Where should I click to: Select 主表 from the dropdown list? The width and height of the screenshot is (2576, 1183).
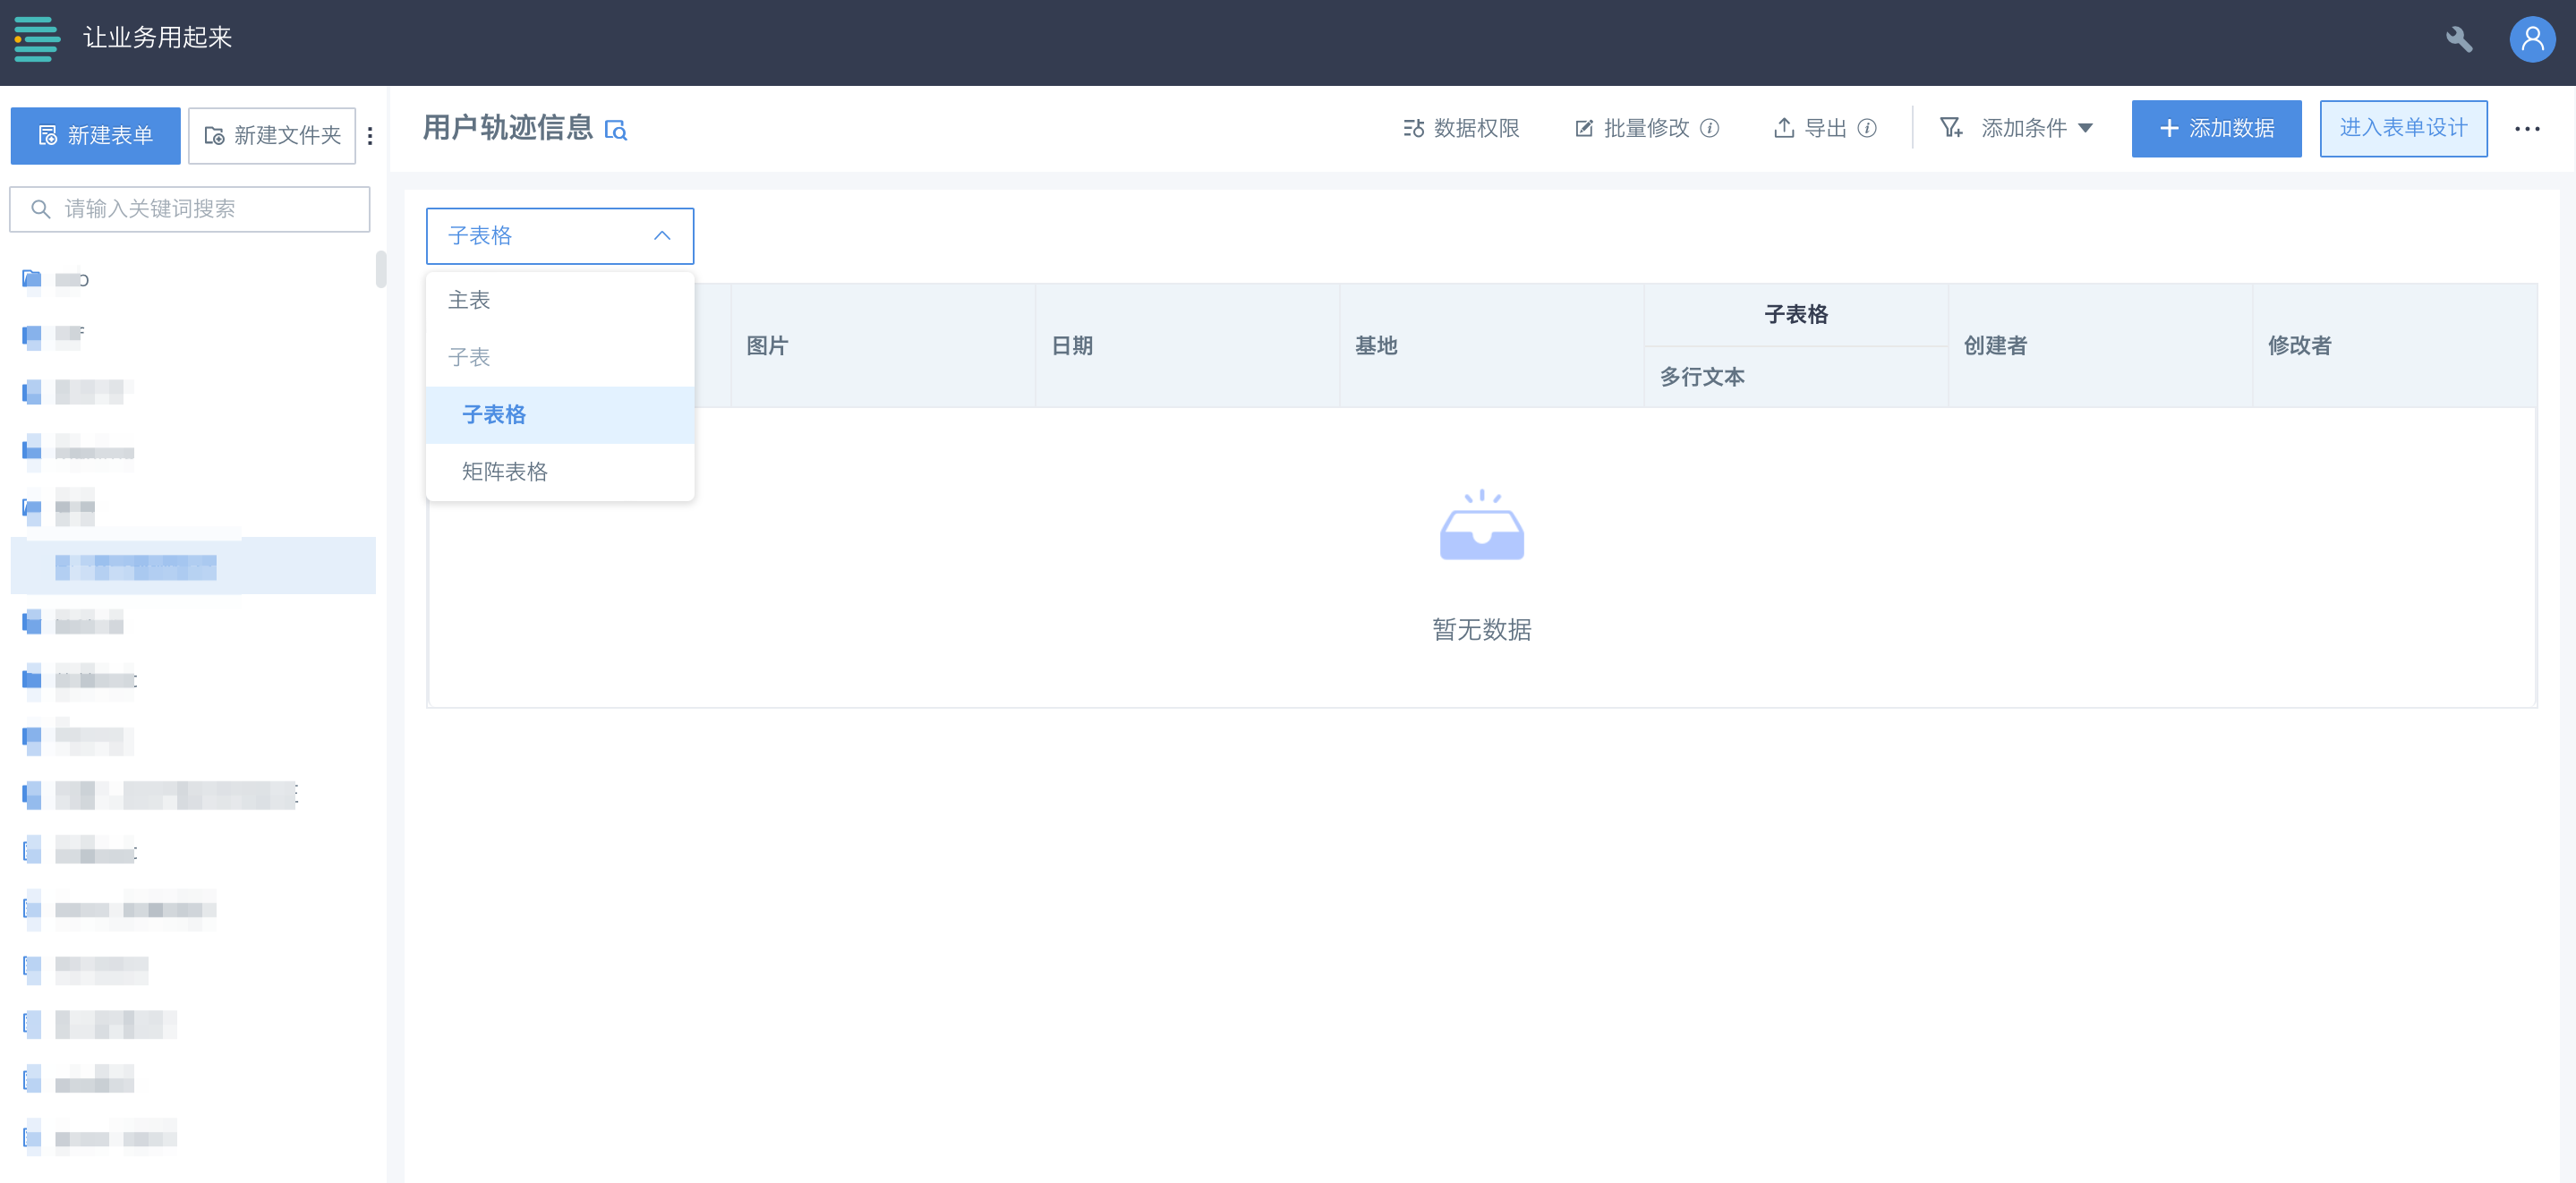[x=469, y=300]
